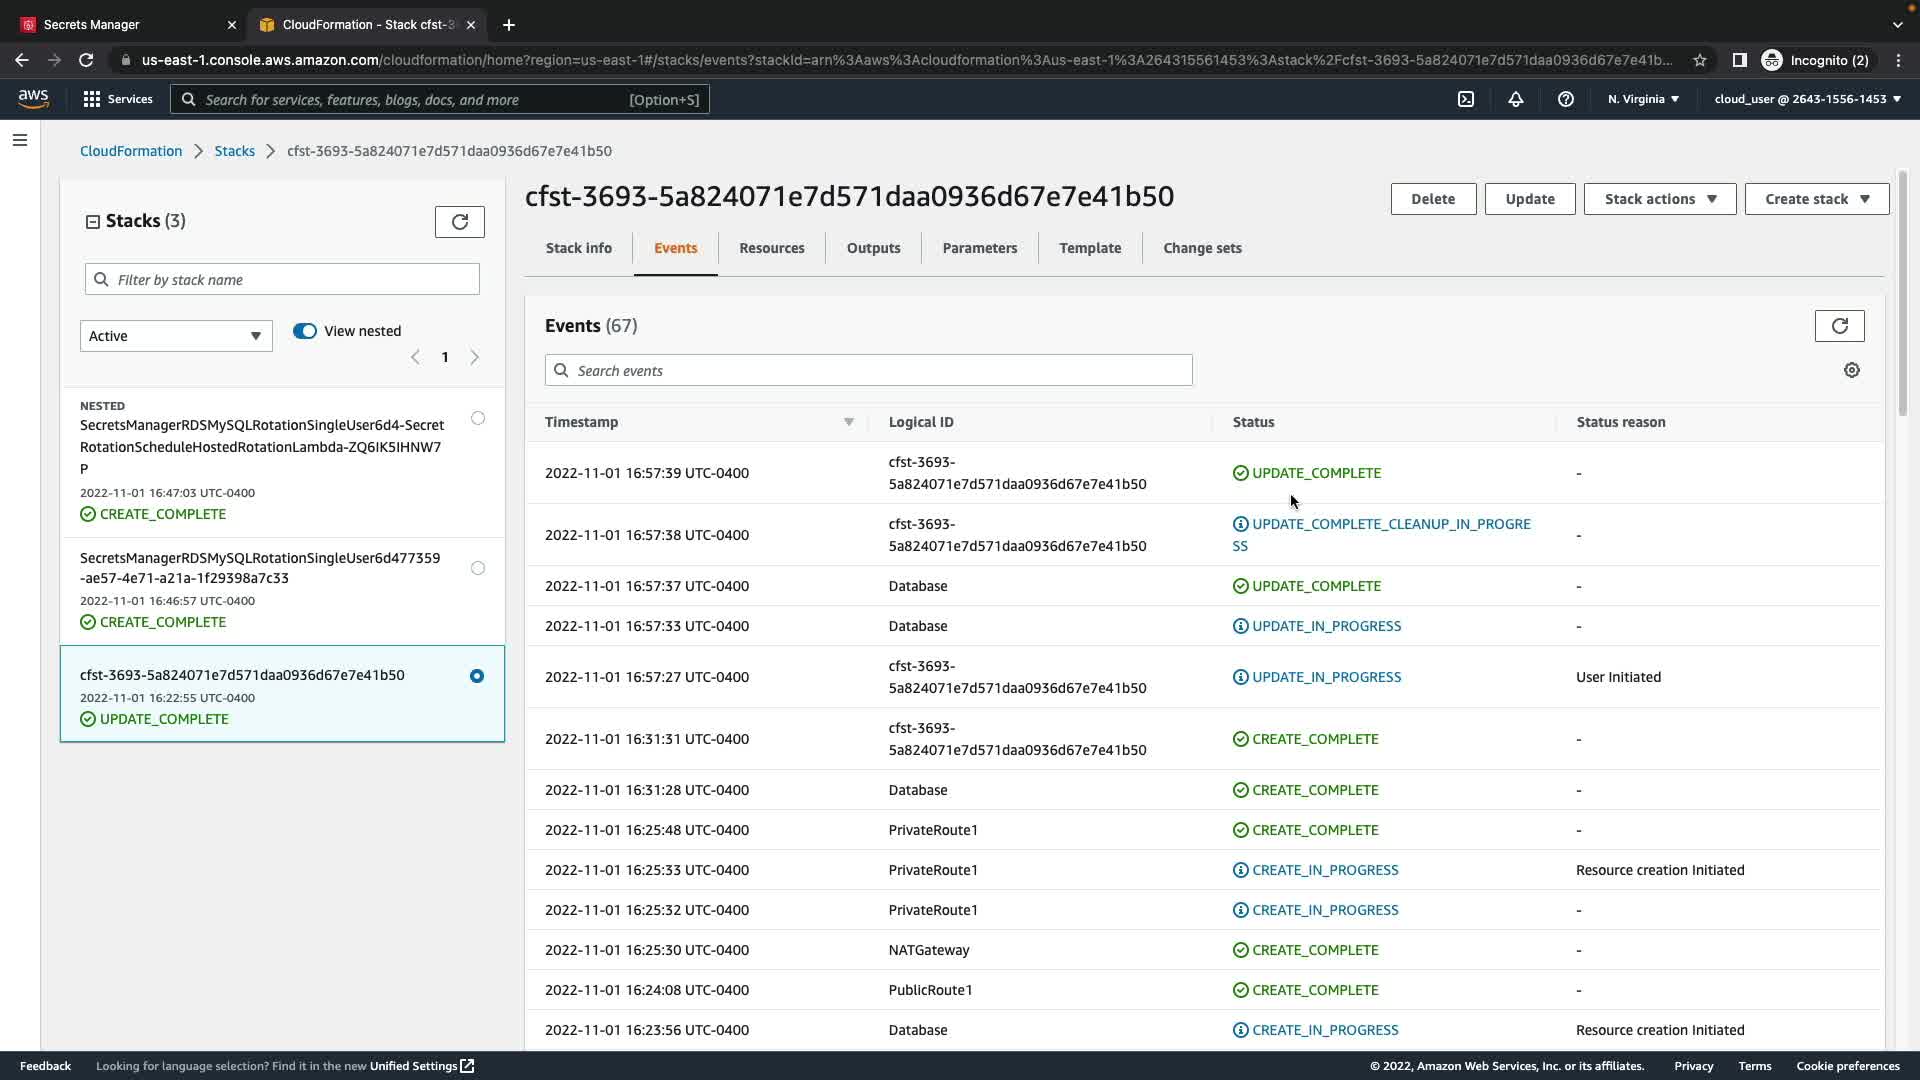
Task: Open the N. Virginia region selector
Action: pyautogui.click(x=1643, y=99)
